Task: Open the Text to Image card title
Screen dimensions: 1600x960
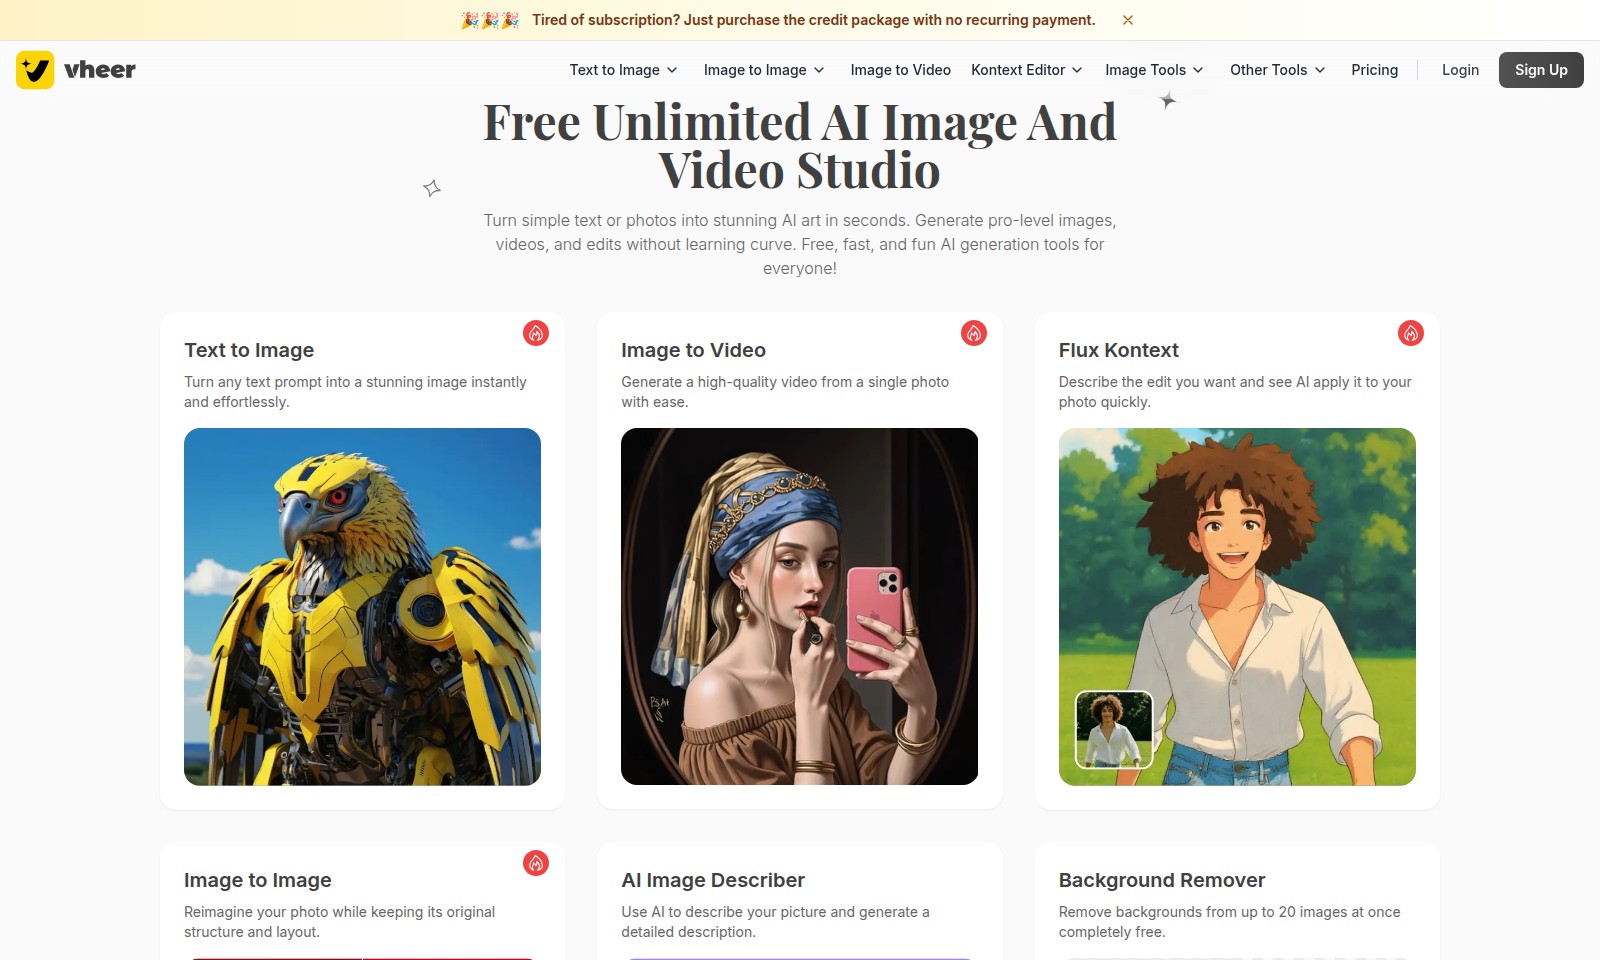Action: pyautogui.click(x=249, y=350)
